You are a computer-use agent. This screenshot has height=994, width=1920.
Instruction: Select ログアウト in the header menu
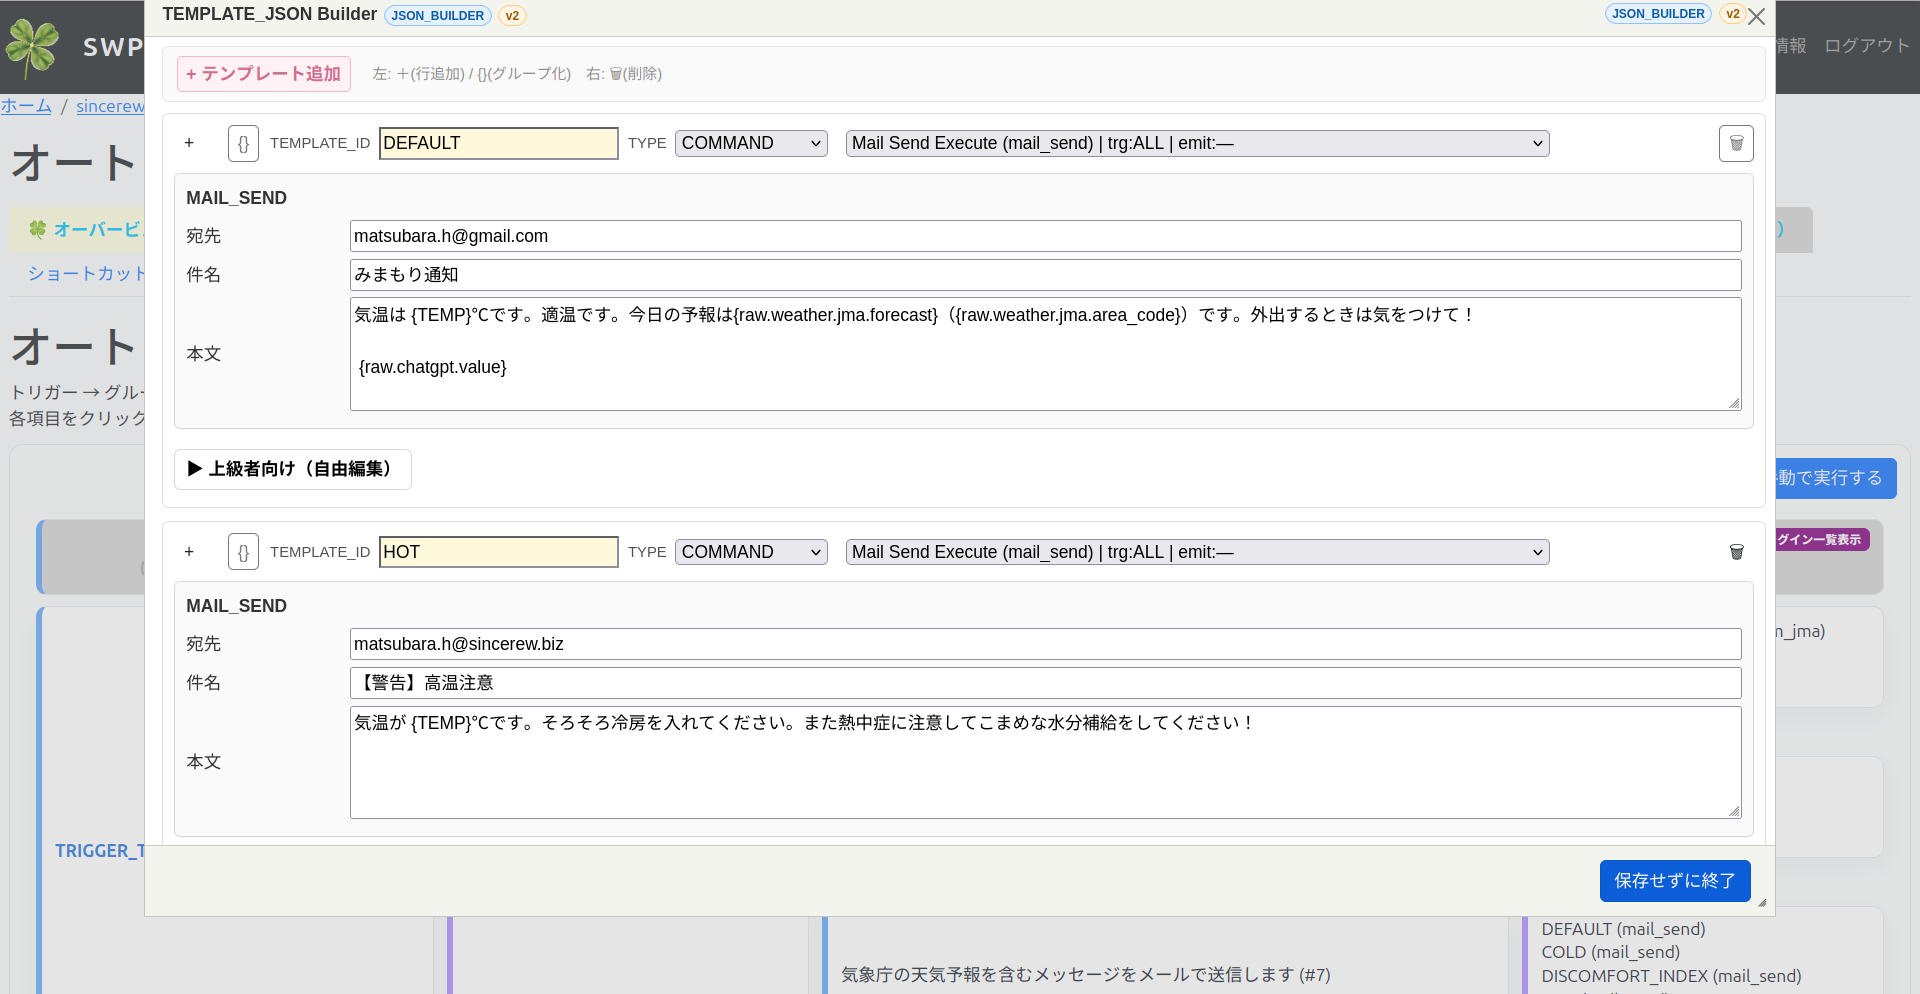click(x=1865, y=45)
